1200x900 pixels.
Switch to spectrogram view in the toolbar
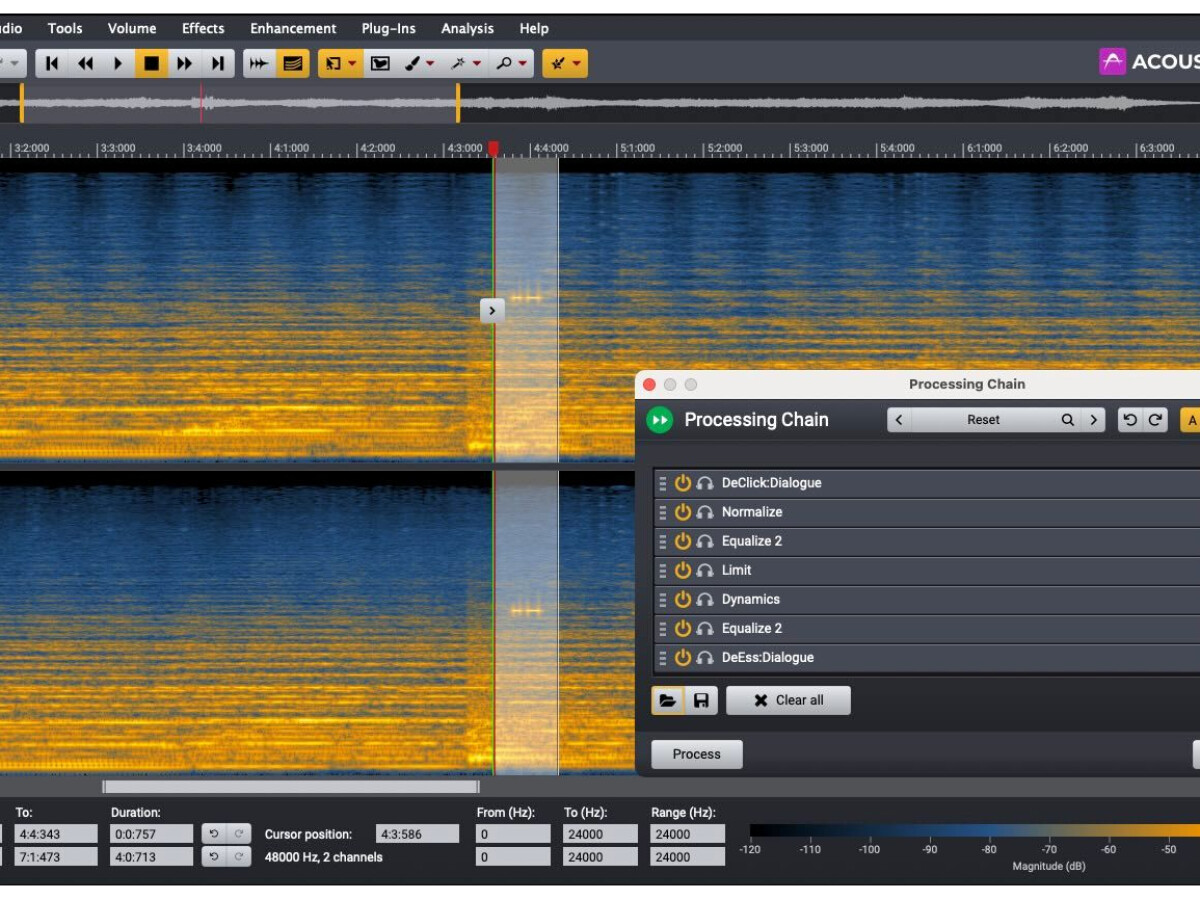coord(292,64)
